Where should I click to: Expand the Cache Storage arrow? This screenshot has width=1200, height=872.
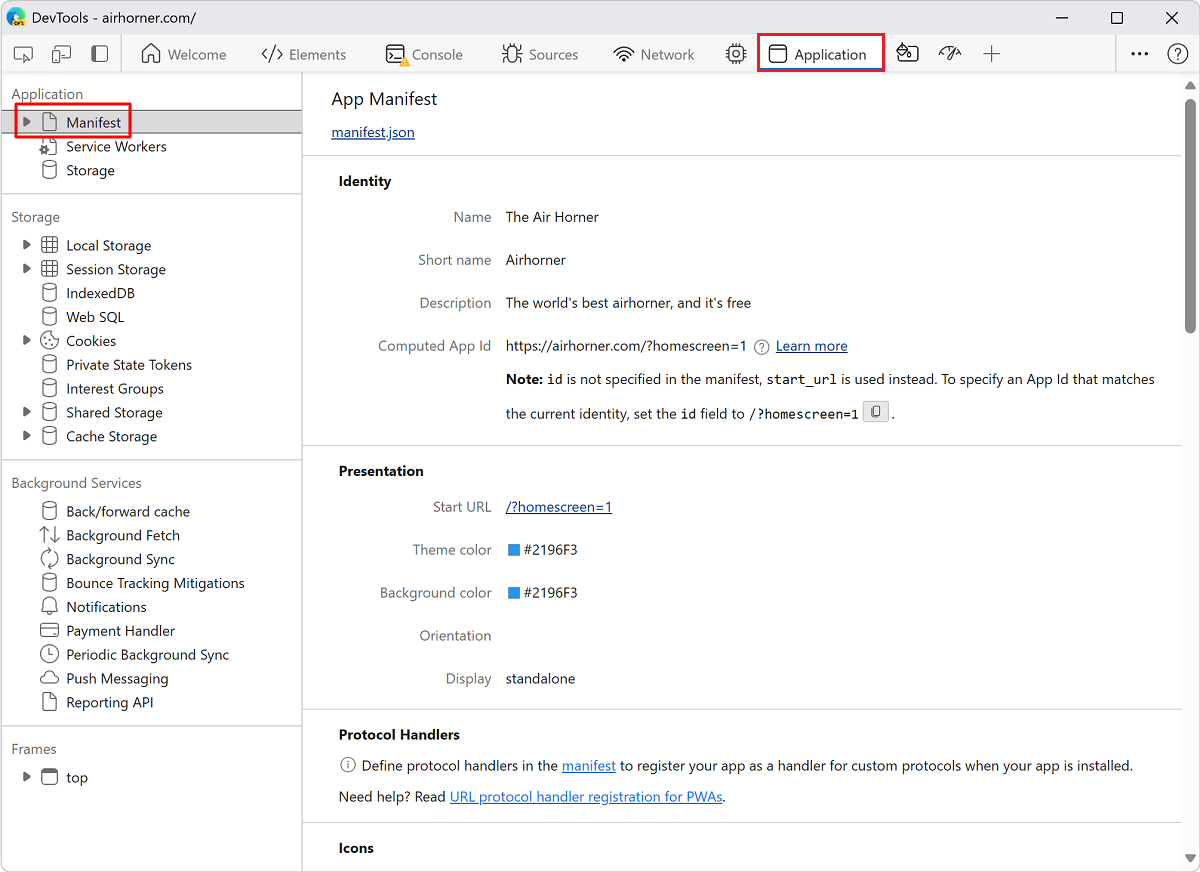pos(27,436)
